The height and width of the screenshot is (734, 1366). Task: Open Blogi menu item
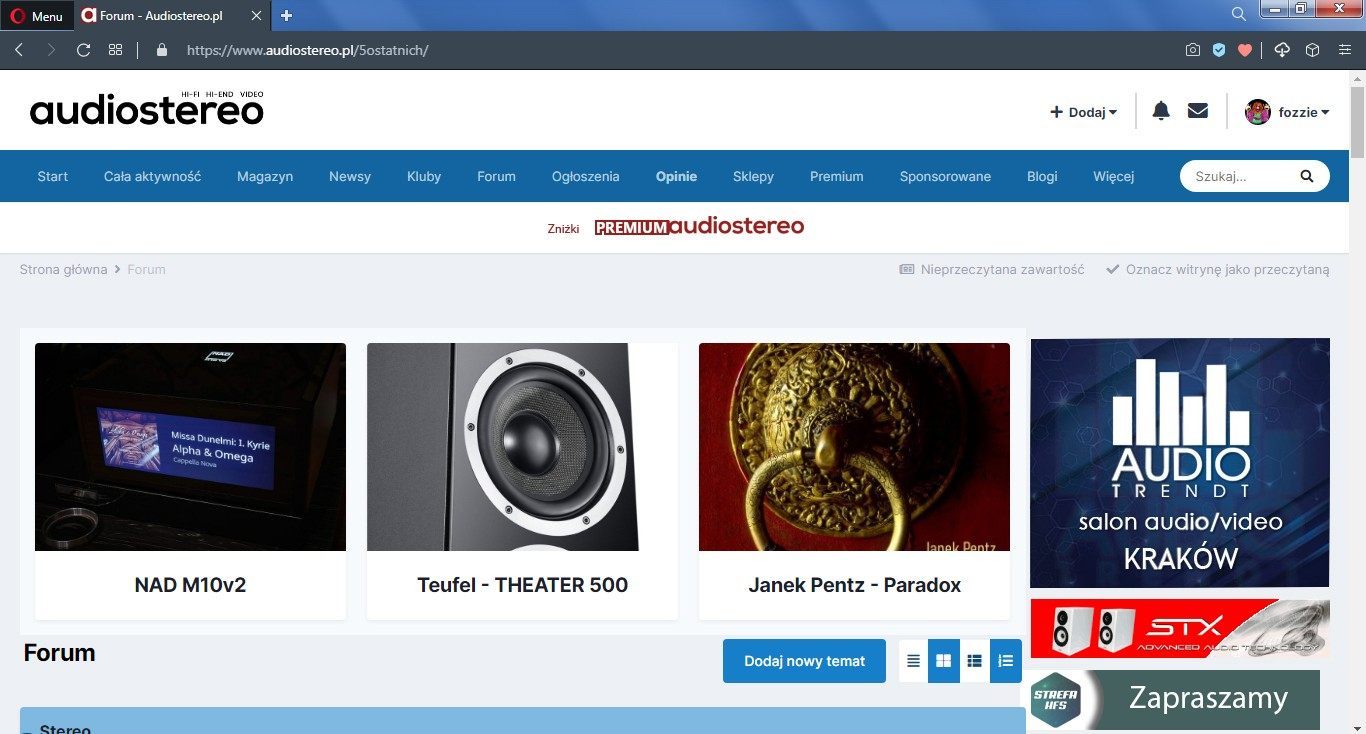pyautogui.click(x=1042, y=176)
